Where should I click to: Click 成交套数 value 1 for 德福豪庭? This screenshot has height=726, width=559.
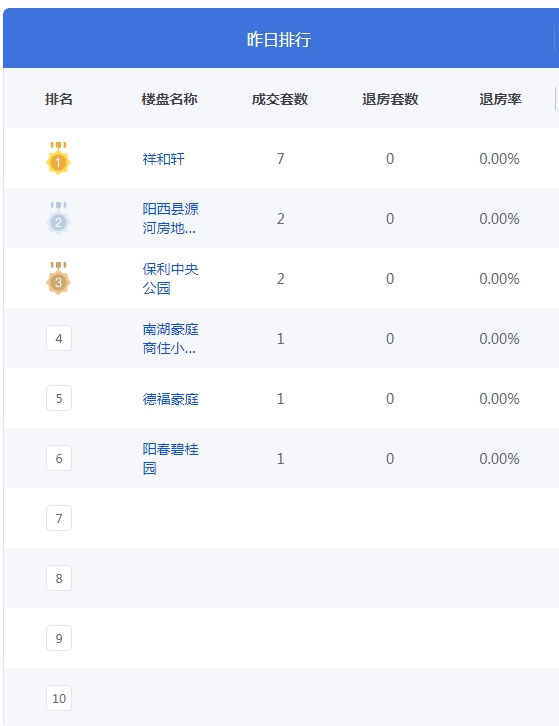[x=281, y=399]
